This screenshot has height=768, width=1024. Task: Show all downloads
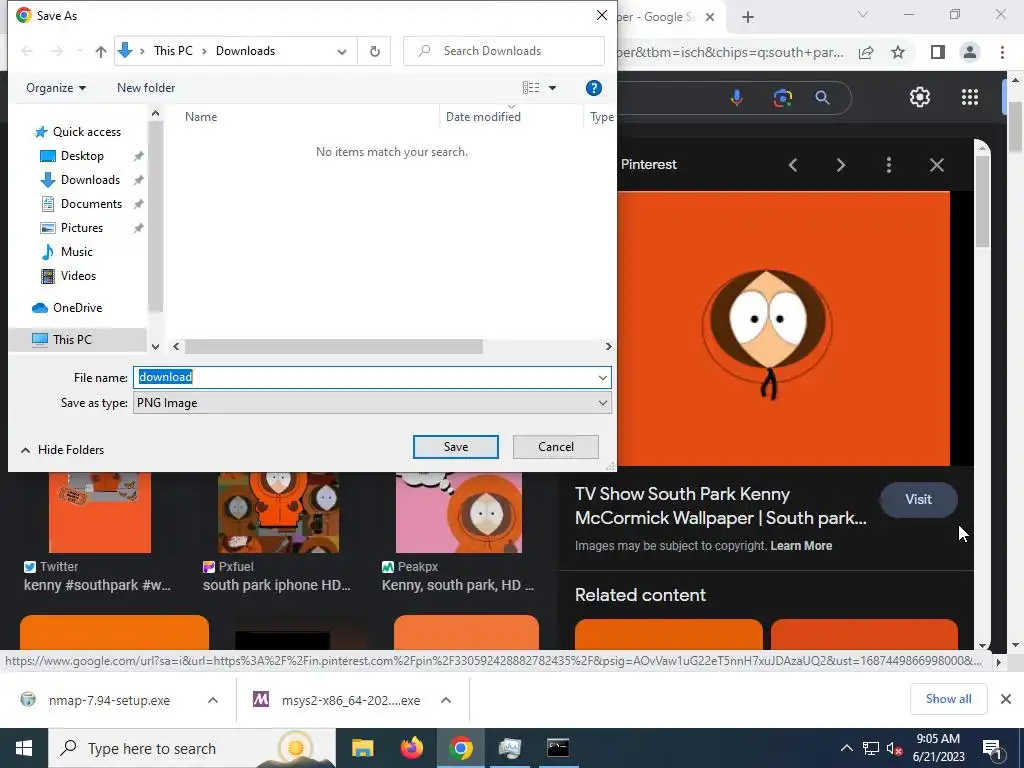[948, 699]
